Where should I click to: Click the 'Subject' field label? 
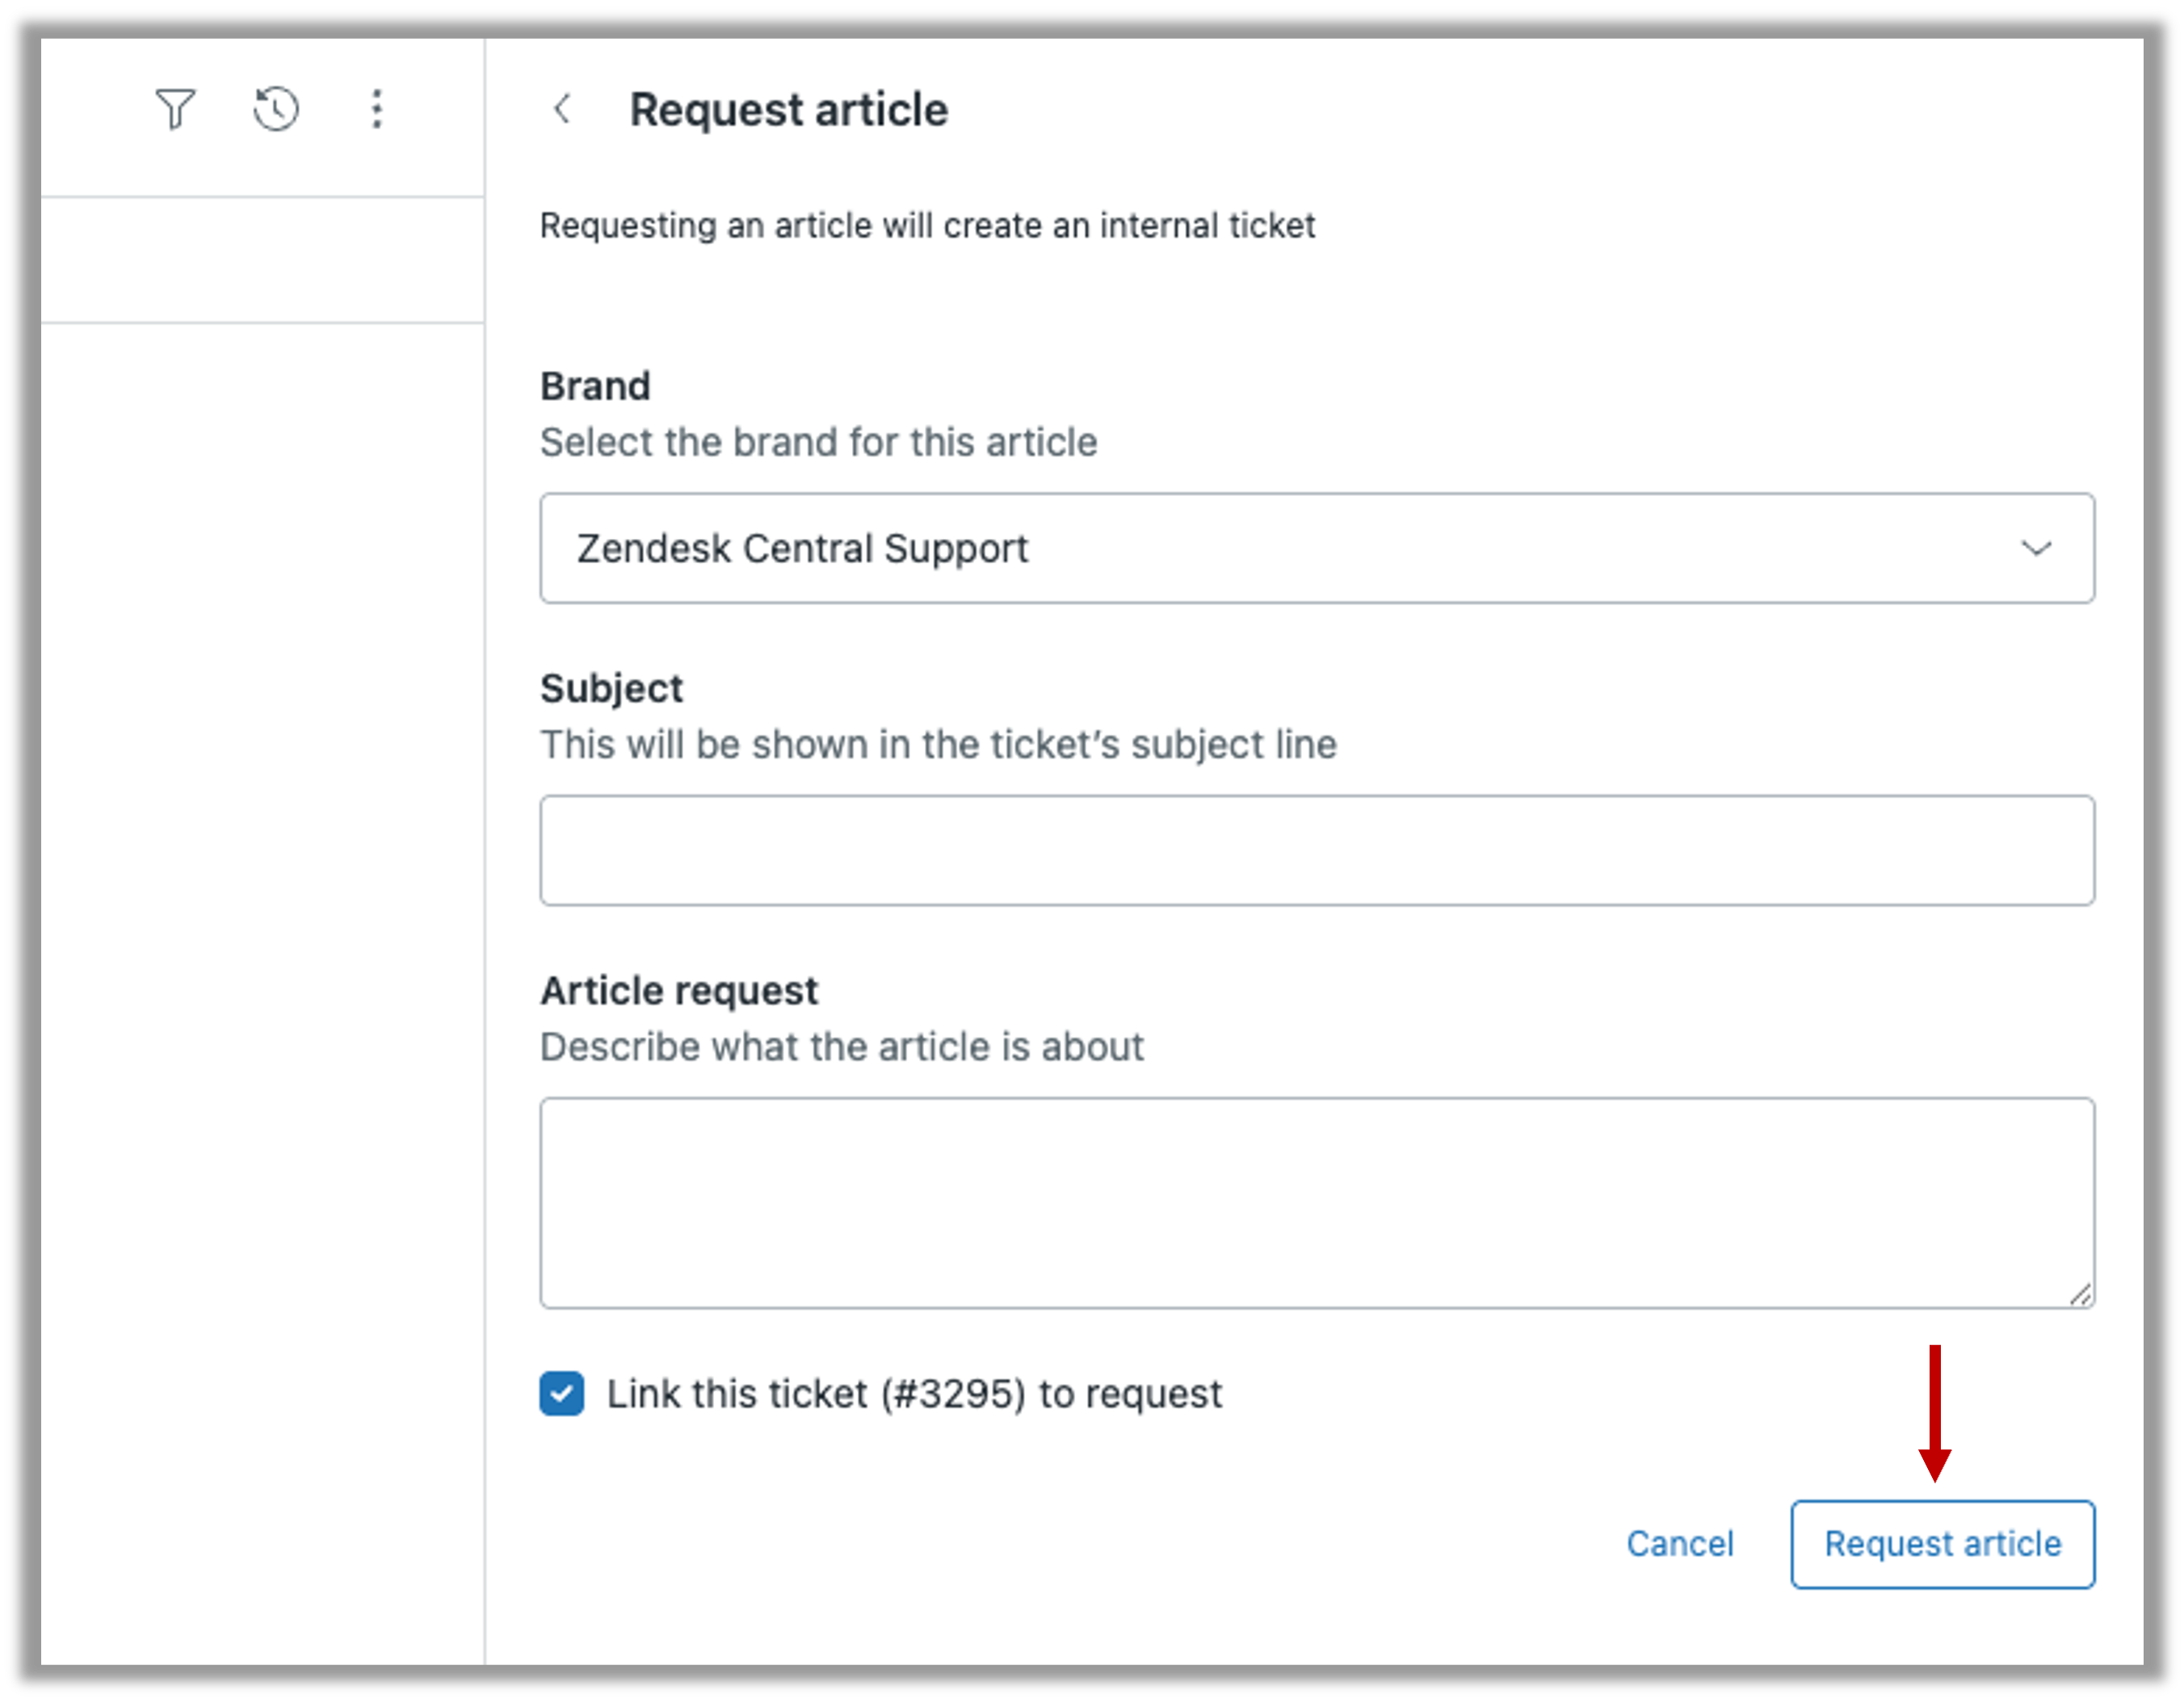click(612, 689)
